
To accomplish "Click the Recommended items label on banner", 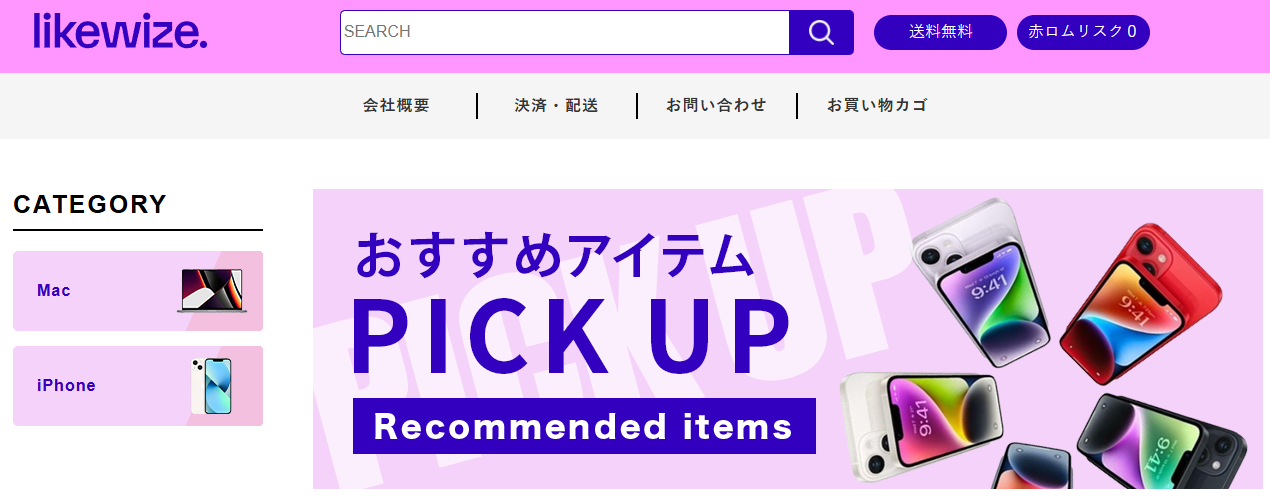I will pyautogui.click(x=584, y=426).
